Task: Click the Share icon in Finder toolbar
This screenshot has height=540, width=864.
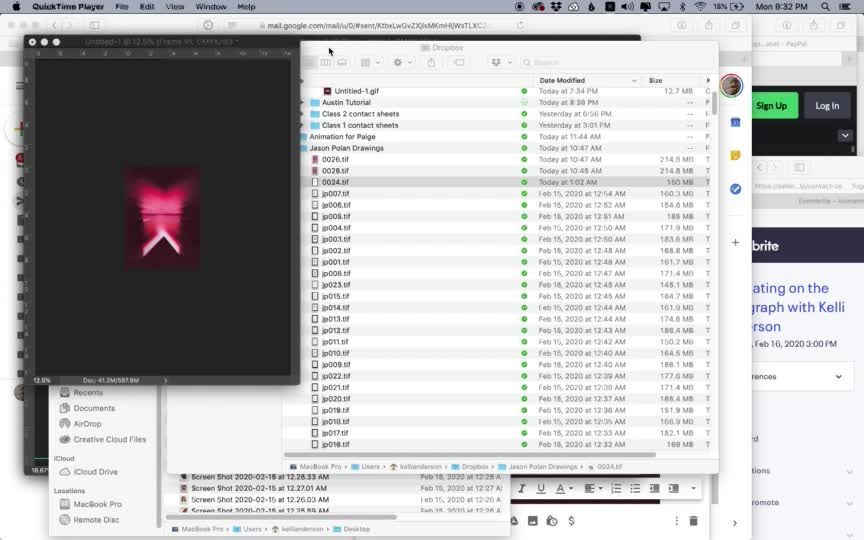Action: pos(431,62)
